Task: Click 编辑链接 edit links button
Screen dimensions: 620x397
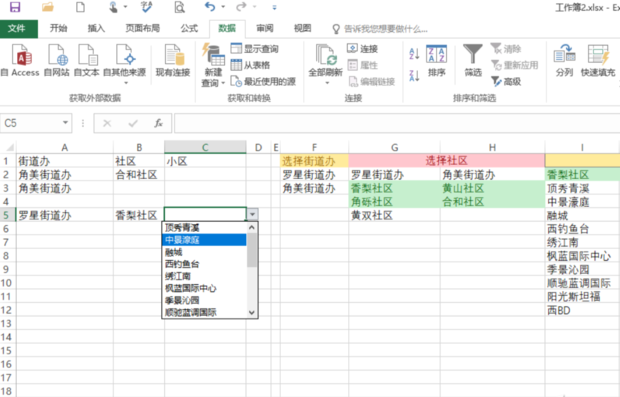Action: (x=371, y=81)
